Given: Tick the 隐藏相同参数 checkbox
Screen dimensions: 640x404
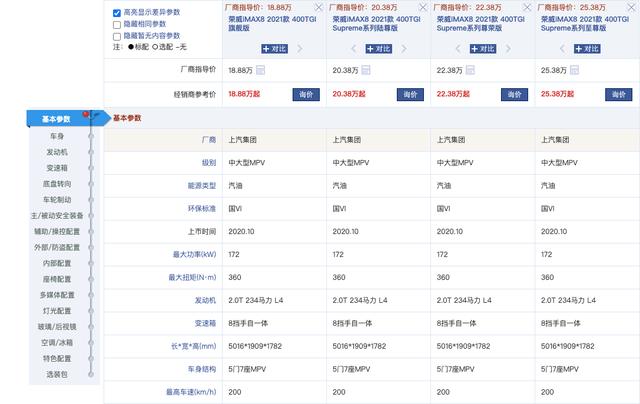Looking at the screenshot, I should click(x=117, y=25).
